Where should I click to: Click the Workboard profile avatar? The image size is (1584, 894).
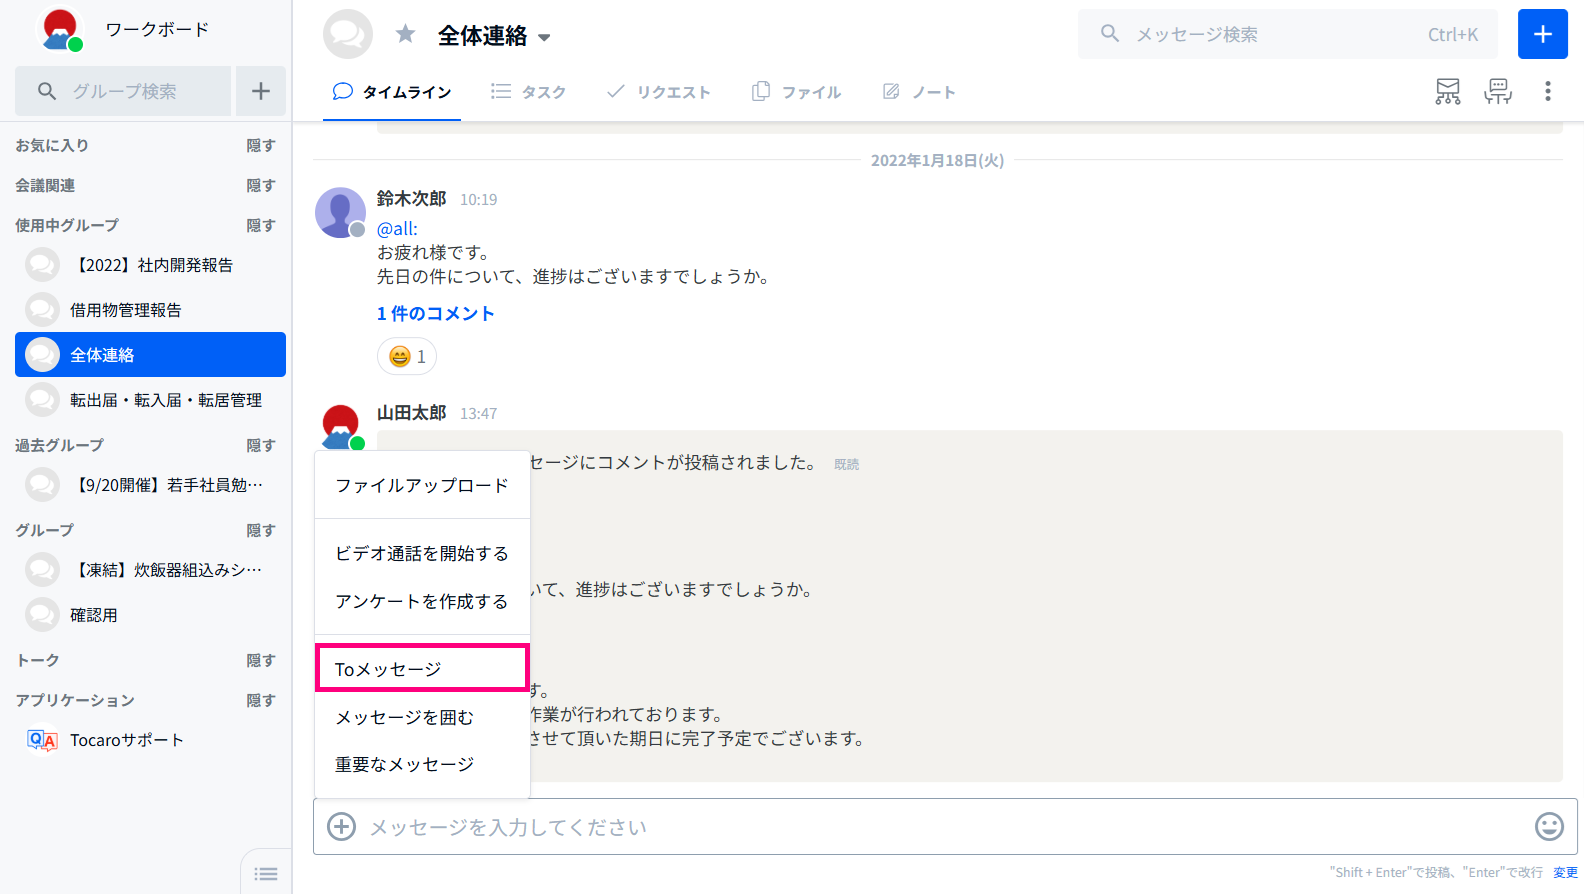[x=60, y=30]
